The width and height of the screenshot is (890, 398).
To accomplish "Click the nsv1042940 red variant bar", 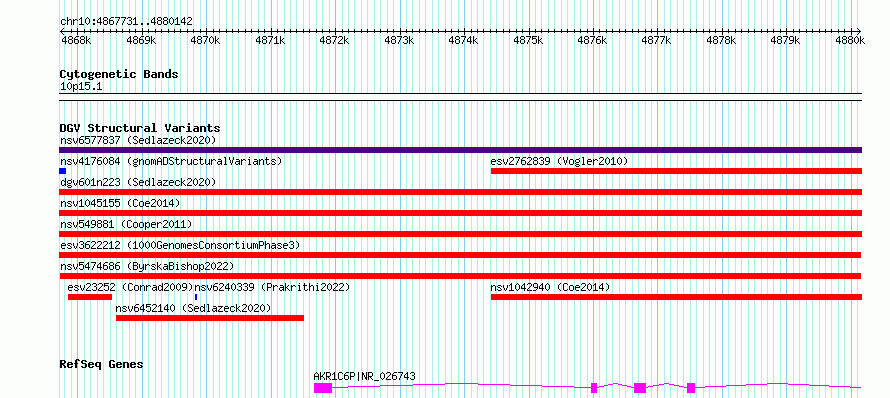I will pyautogui.click(x=677, y=297).
